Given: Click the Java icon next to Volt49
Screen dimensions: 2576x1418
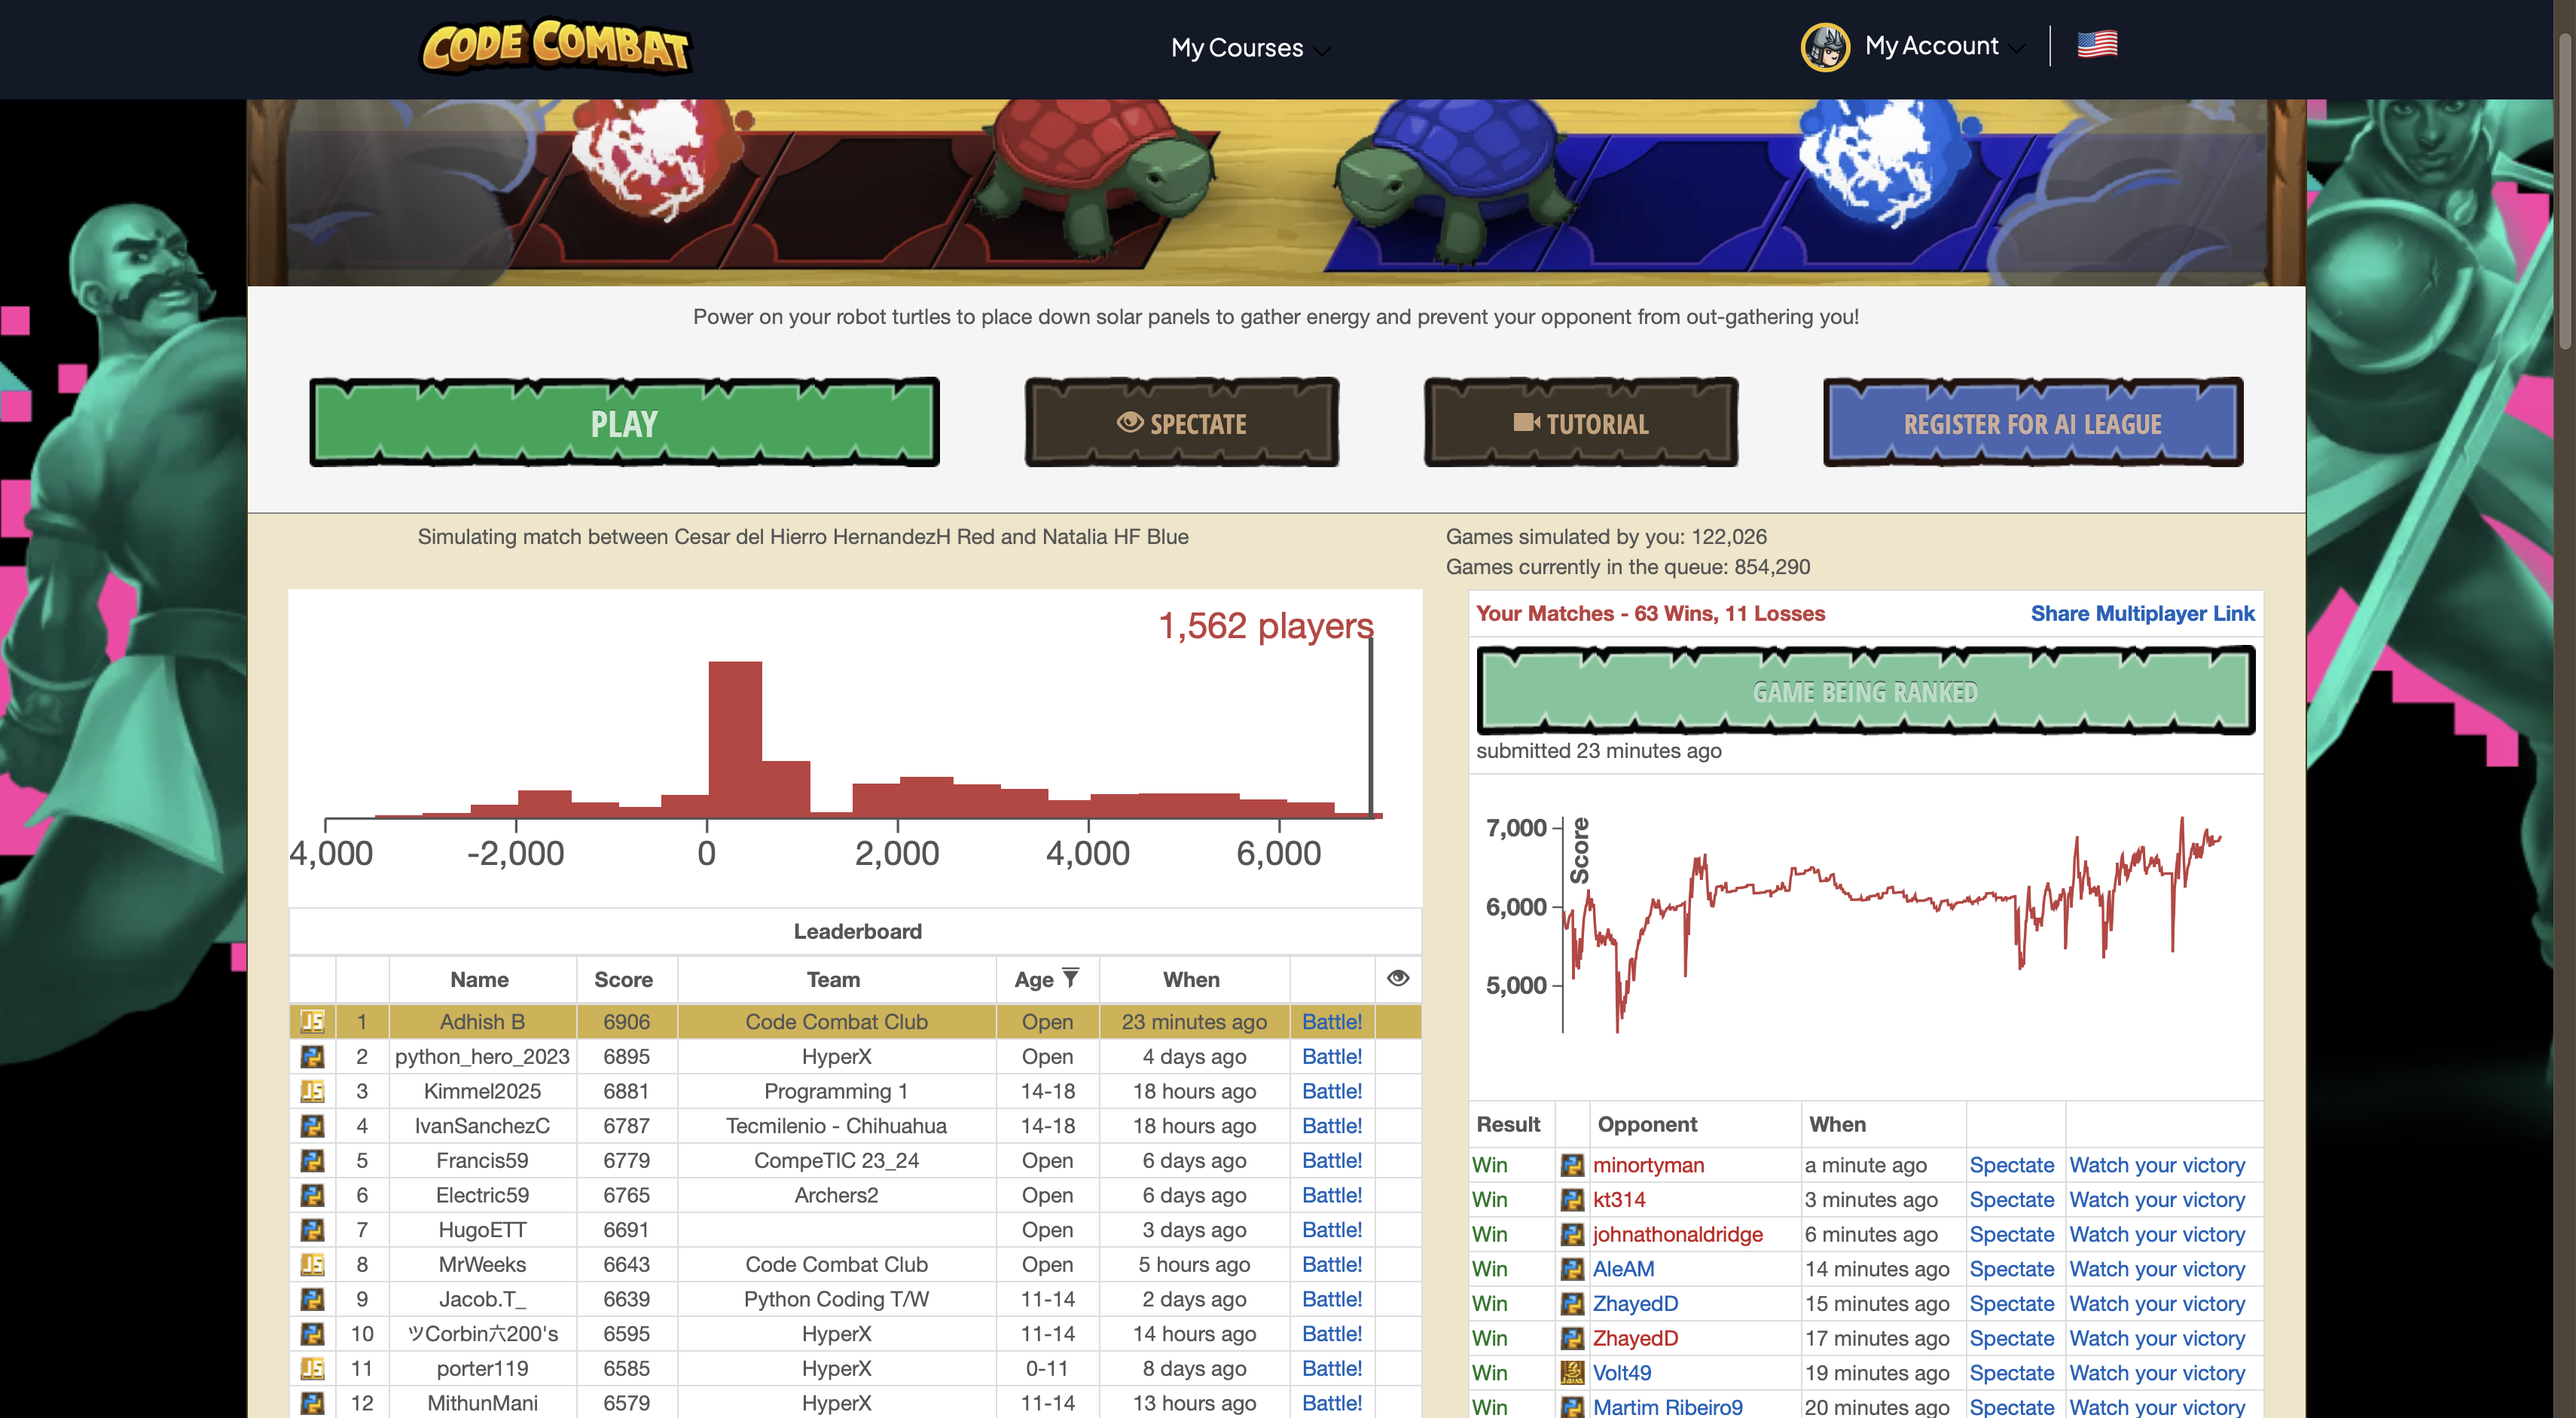Looking at the screenshot, I should [1572, 1373].
